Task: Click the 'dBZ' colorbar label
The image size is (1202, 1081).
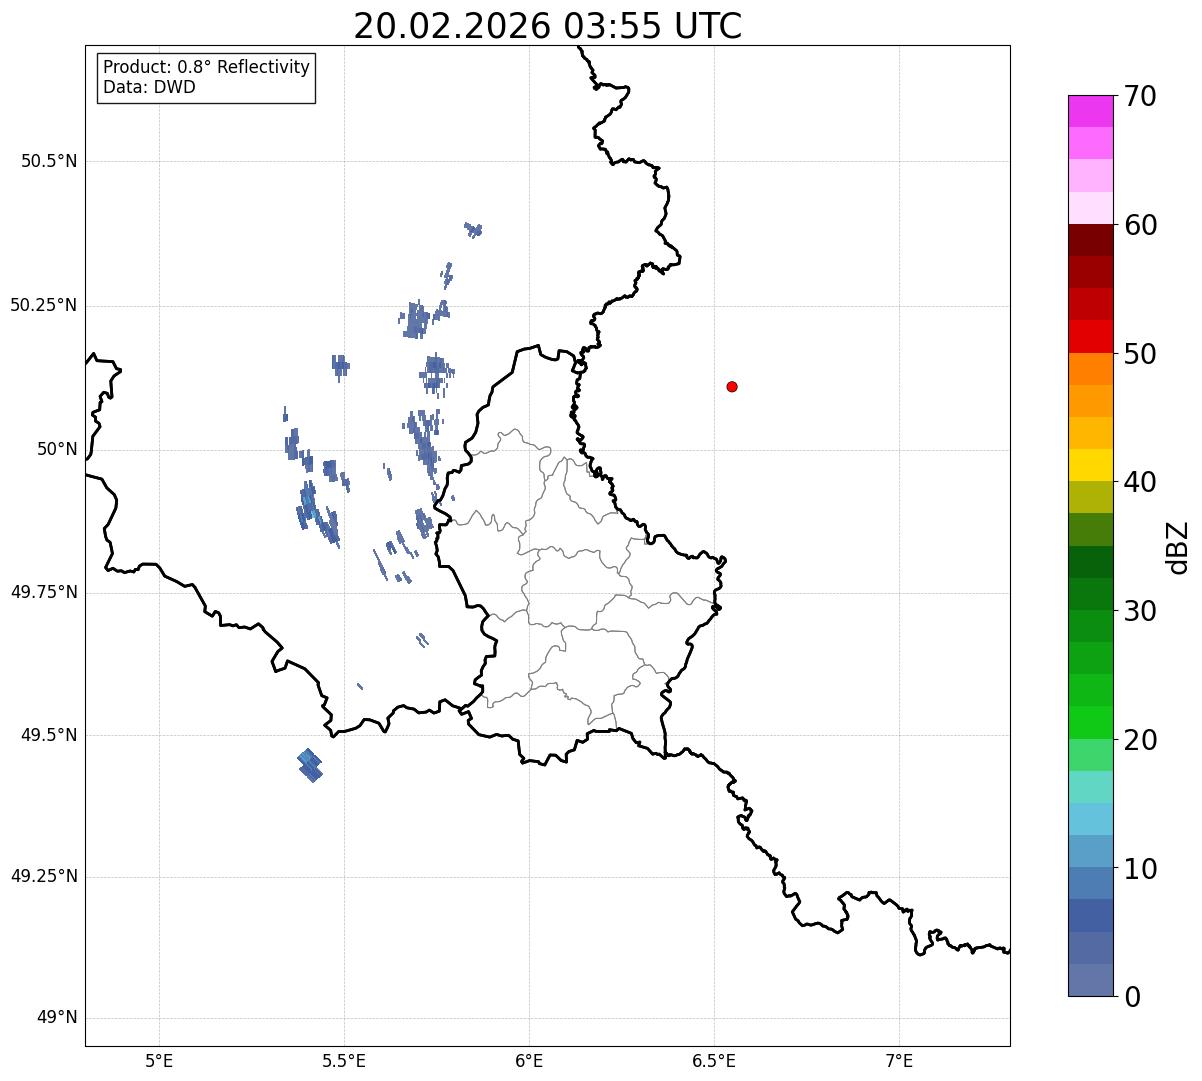Action: pyautogui.click(x=1178, y=547)
